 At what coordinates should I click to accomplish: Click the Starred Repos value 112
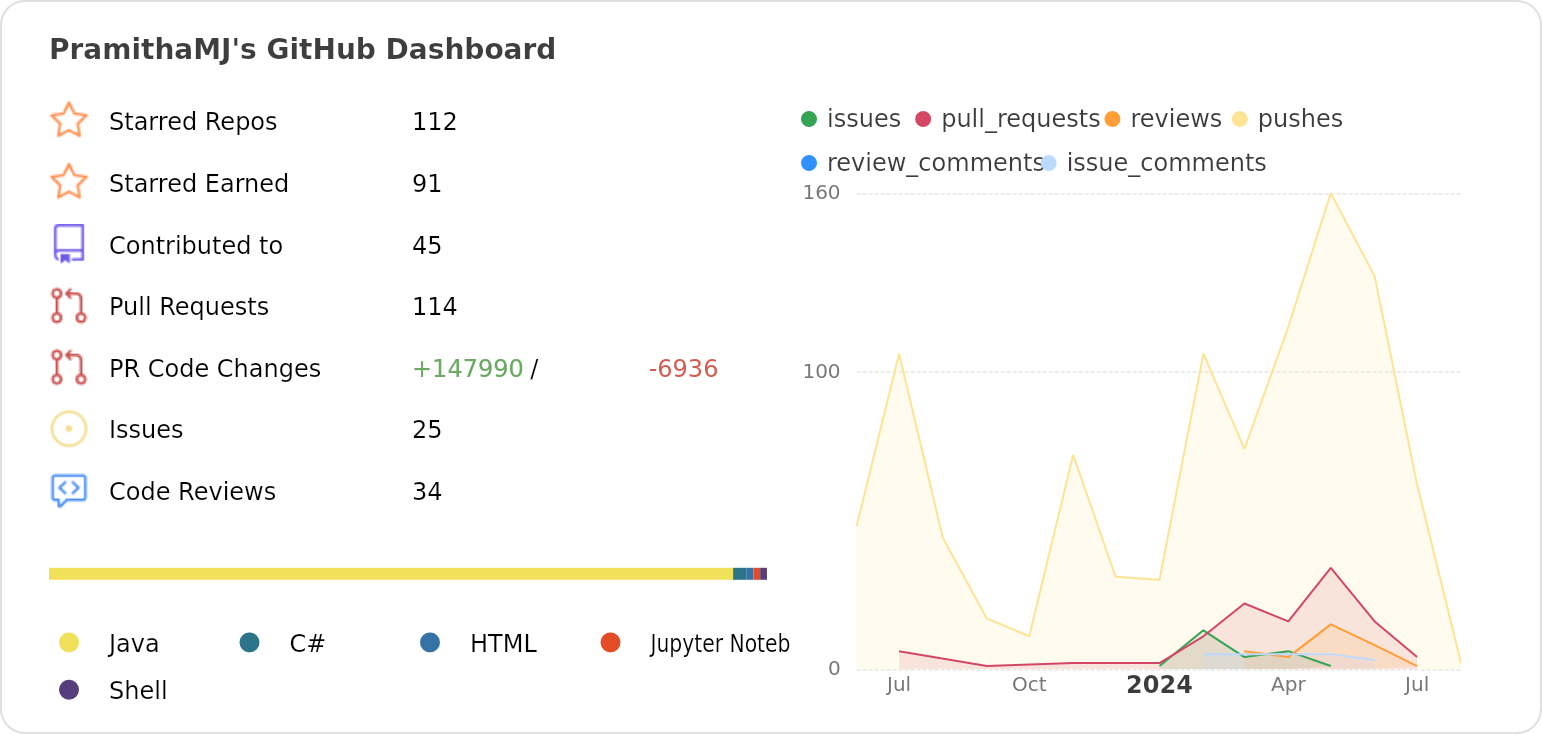pos(434,121)
